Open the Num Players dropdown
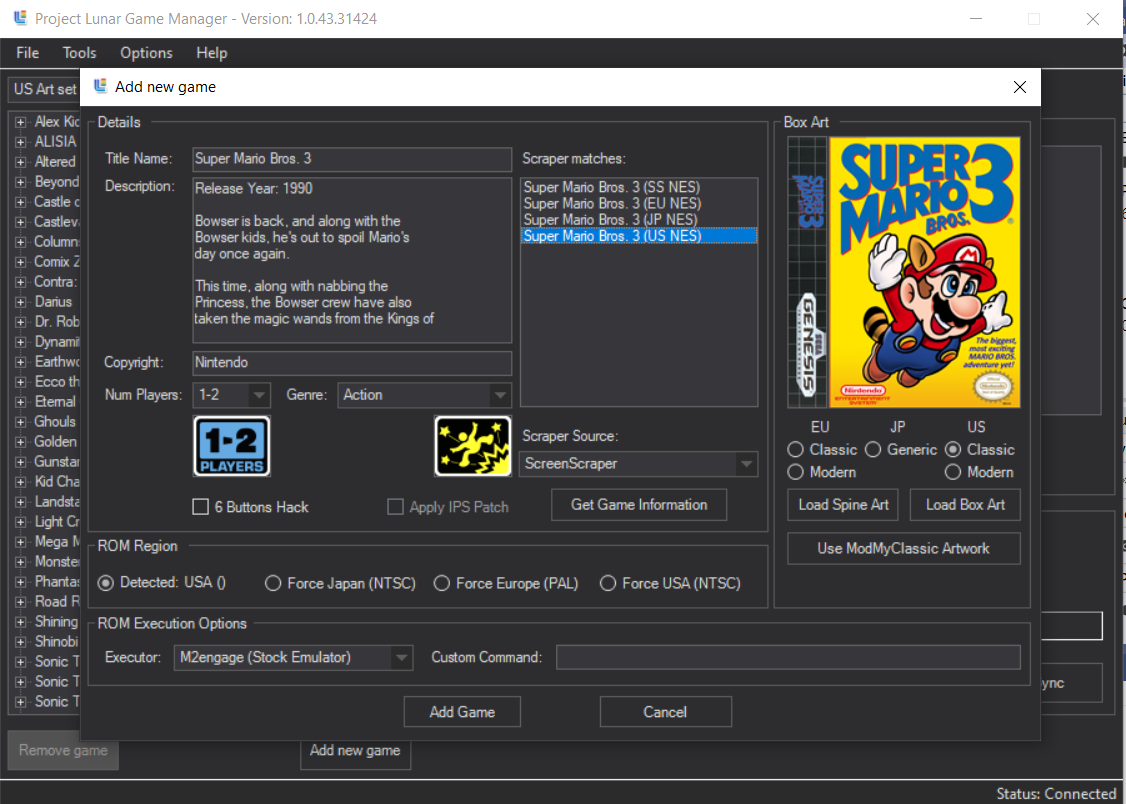The width and height of the screenshot is (1126, 804). [259, 395]
